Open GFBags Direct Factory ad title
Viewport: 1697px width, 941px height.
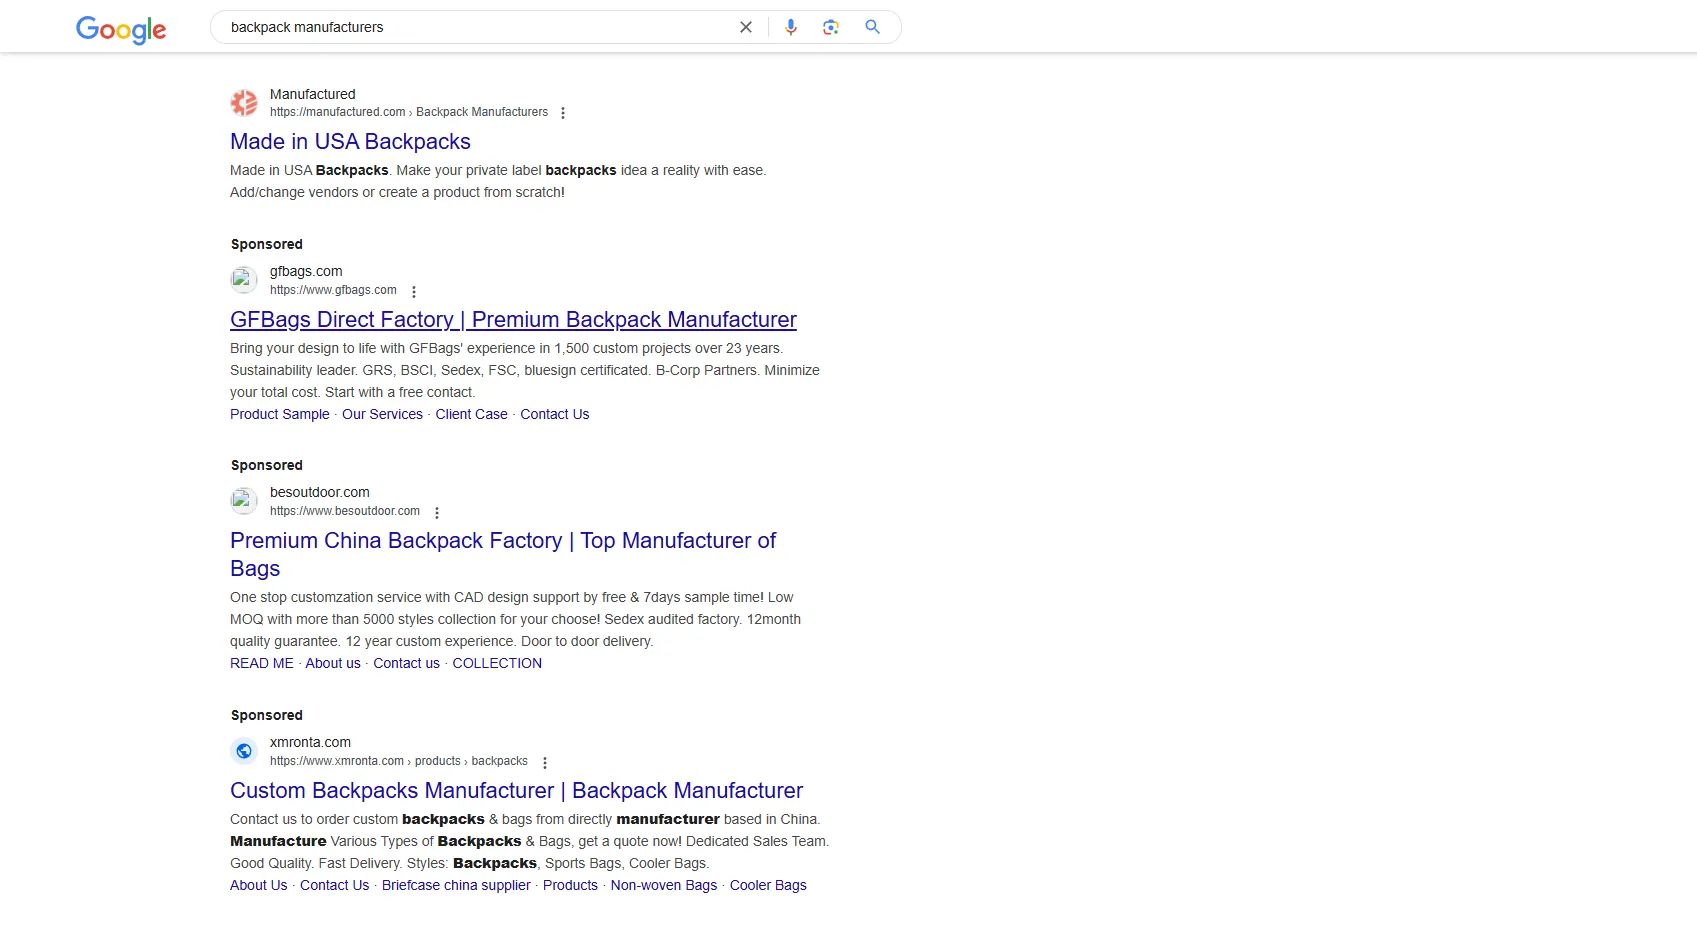click(x=513, y=320)
